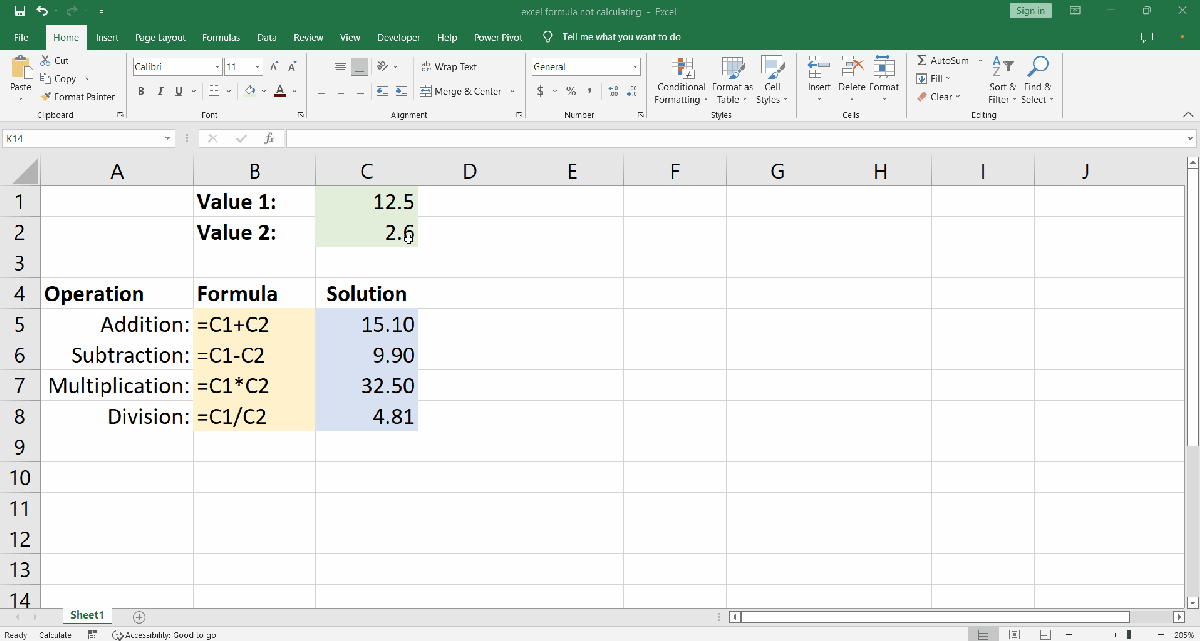
Task: Open the Calibri font name dropdown
Action: tap(217, 67)
